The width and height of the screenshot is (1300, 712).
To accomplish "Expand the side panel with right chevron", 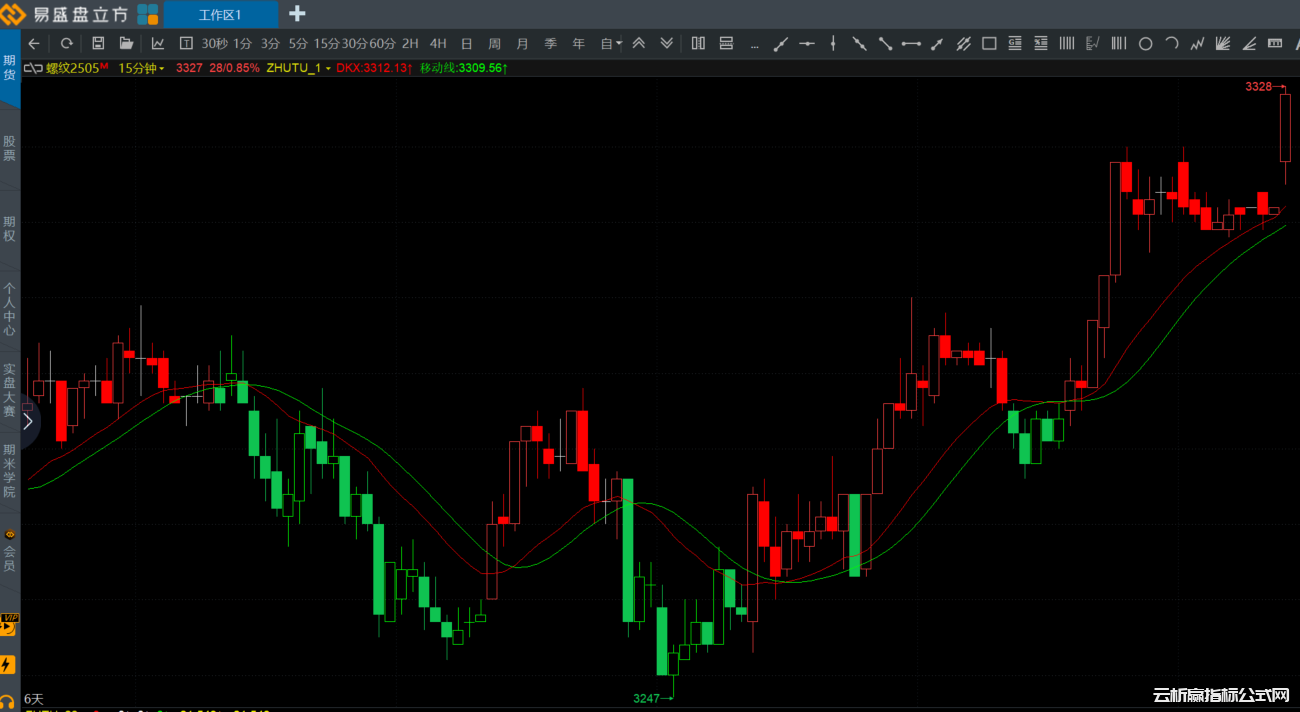I will (x=27, y=421).
